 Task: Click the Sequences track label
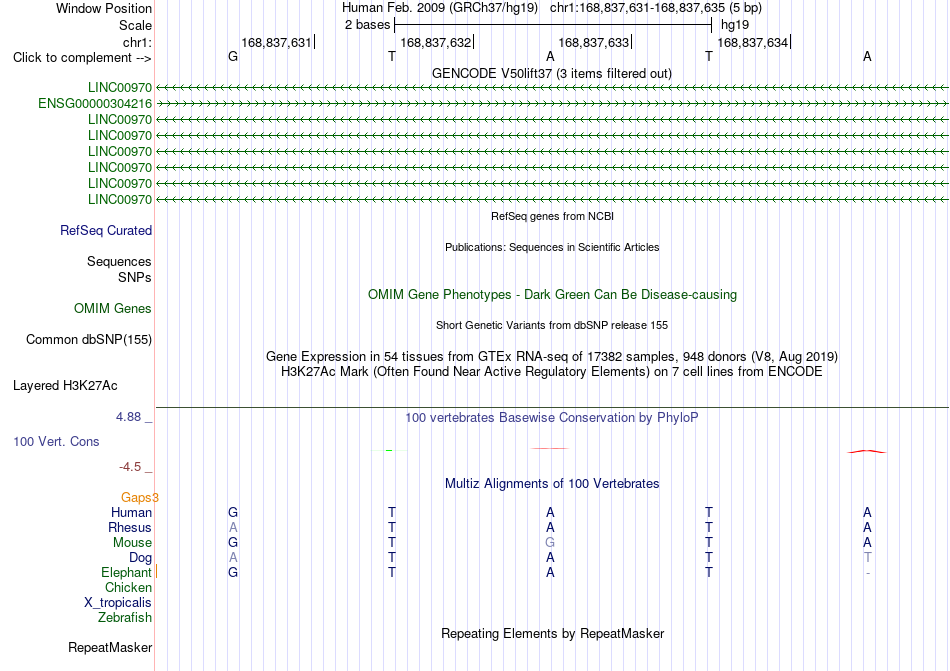(x=119, y=262)
